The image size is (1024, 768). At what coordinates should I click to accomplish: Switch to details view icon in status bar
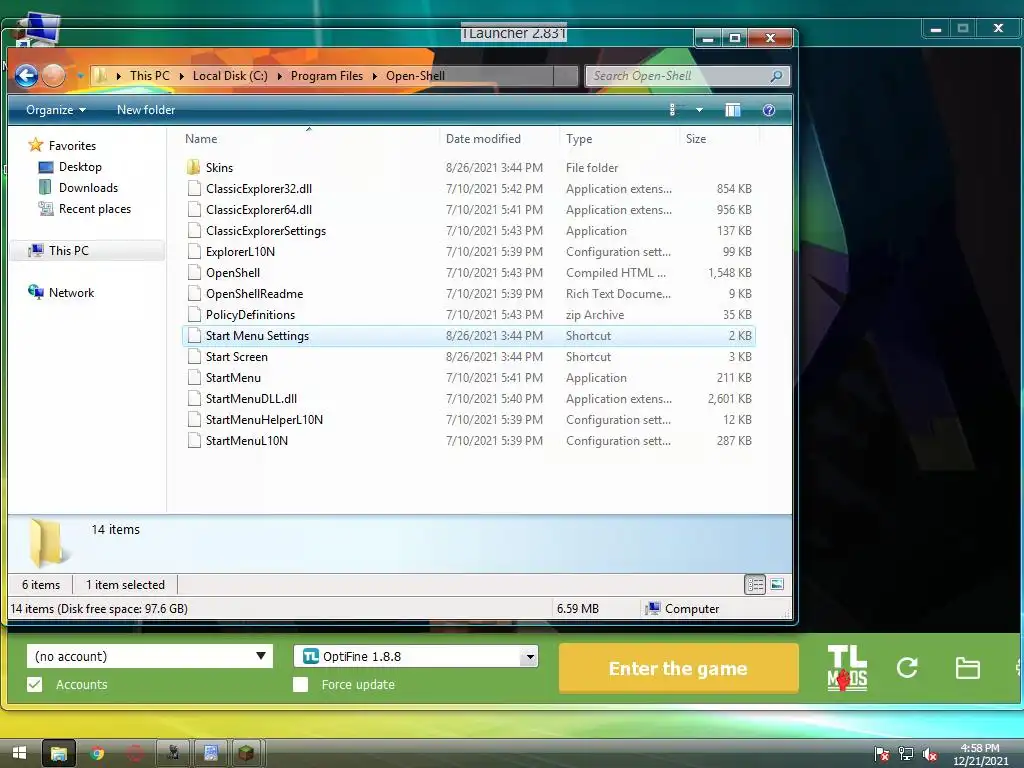click(755, 584)
